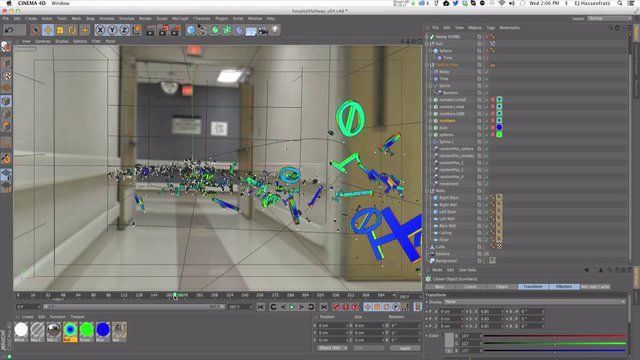Activate the Move tool
The image size is (640, 360).
click(48, 30)
